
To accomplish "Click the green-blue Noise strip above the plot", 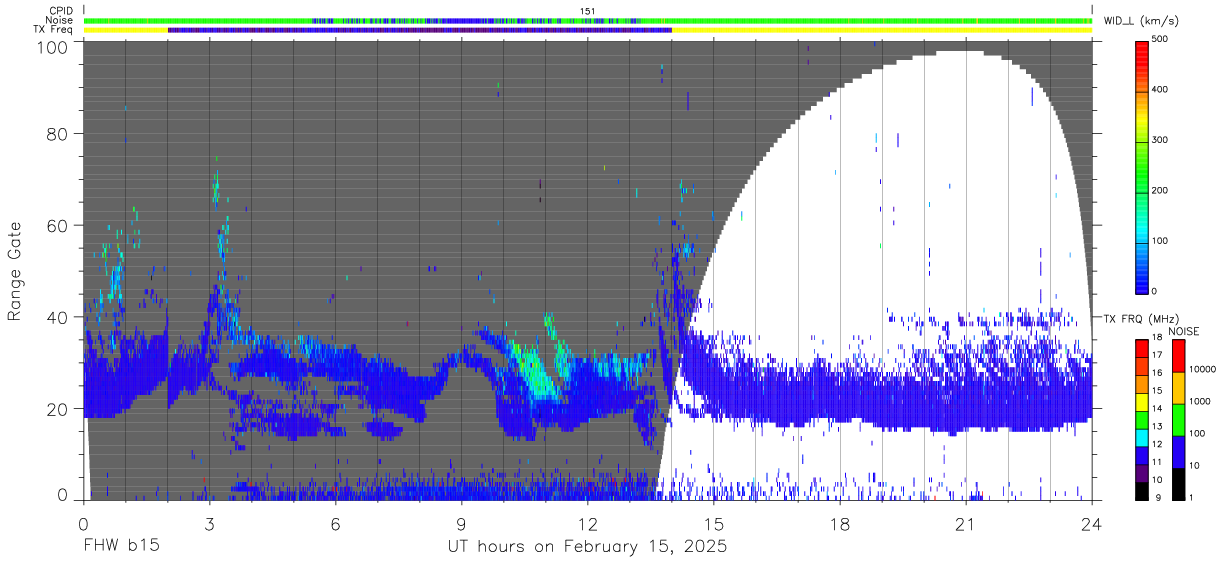I will 588,20.
